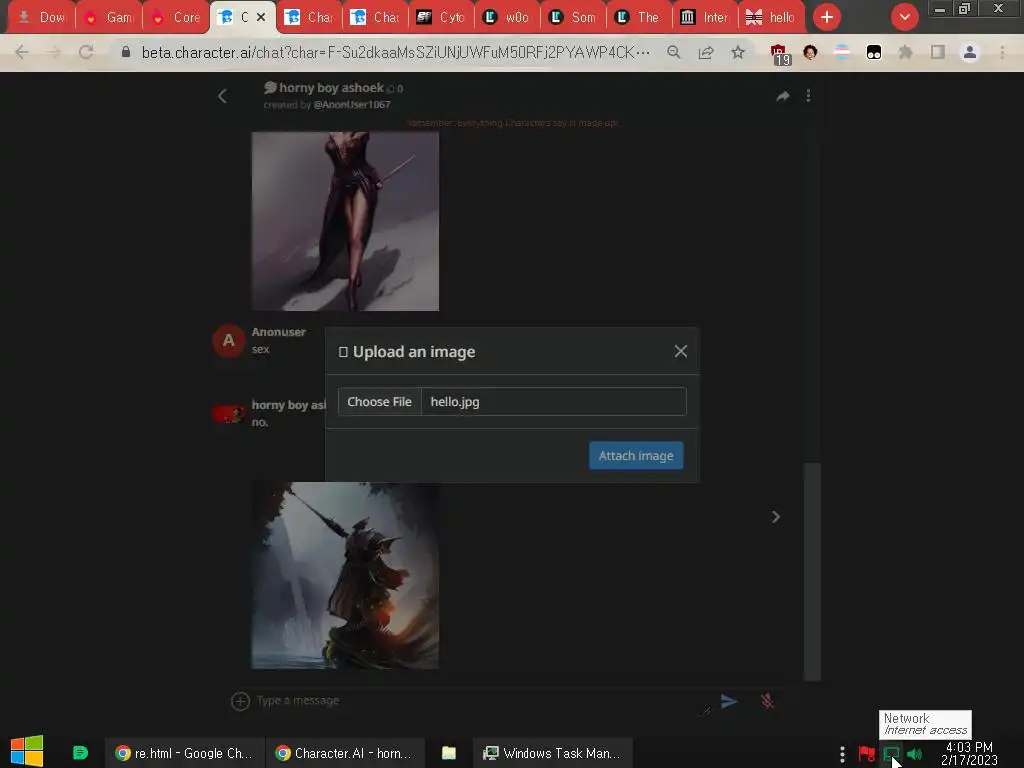
Task: Close the active character.ai tab
Action: [x=261, y=18]
